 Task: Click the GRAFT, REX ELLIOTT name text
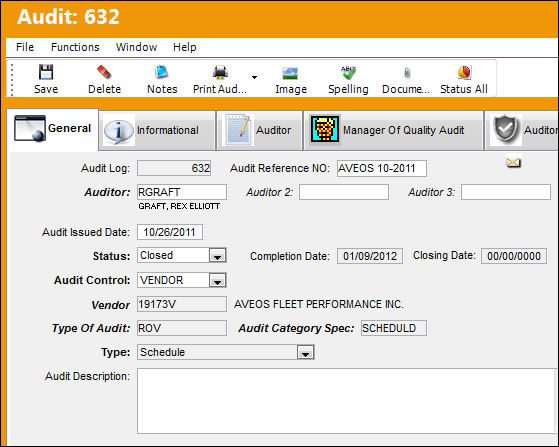tap(179, 206)
